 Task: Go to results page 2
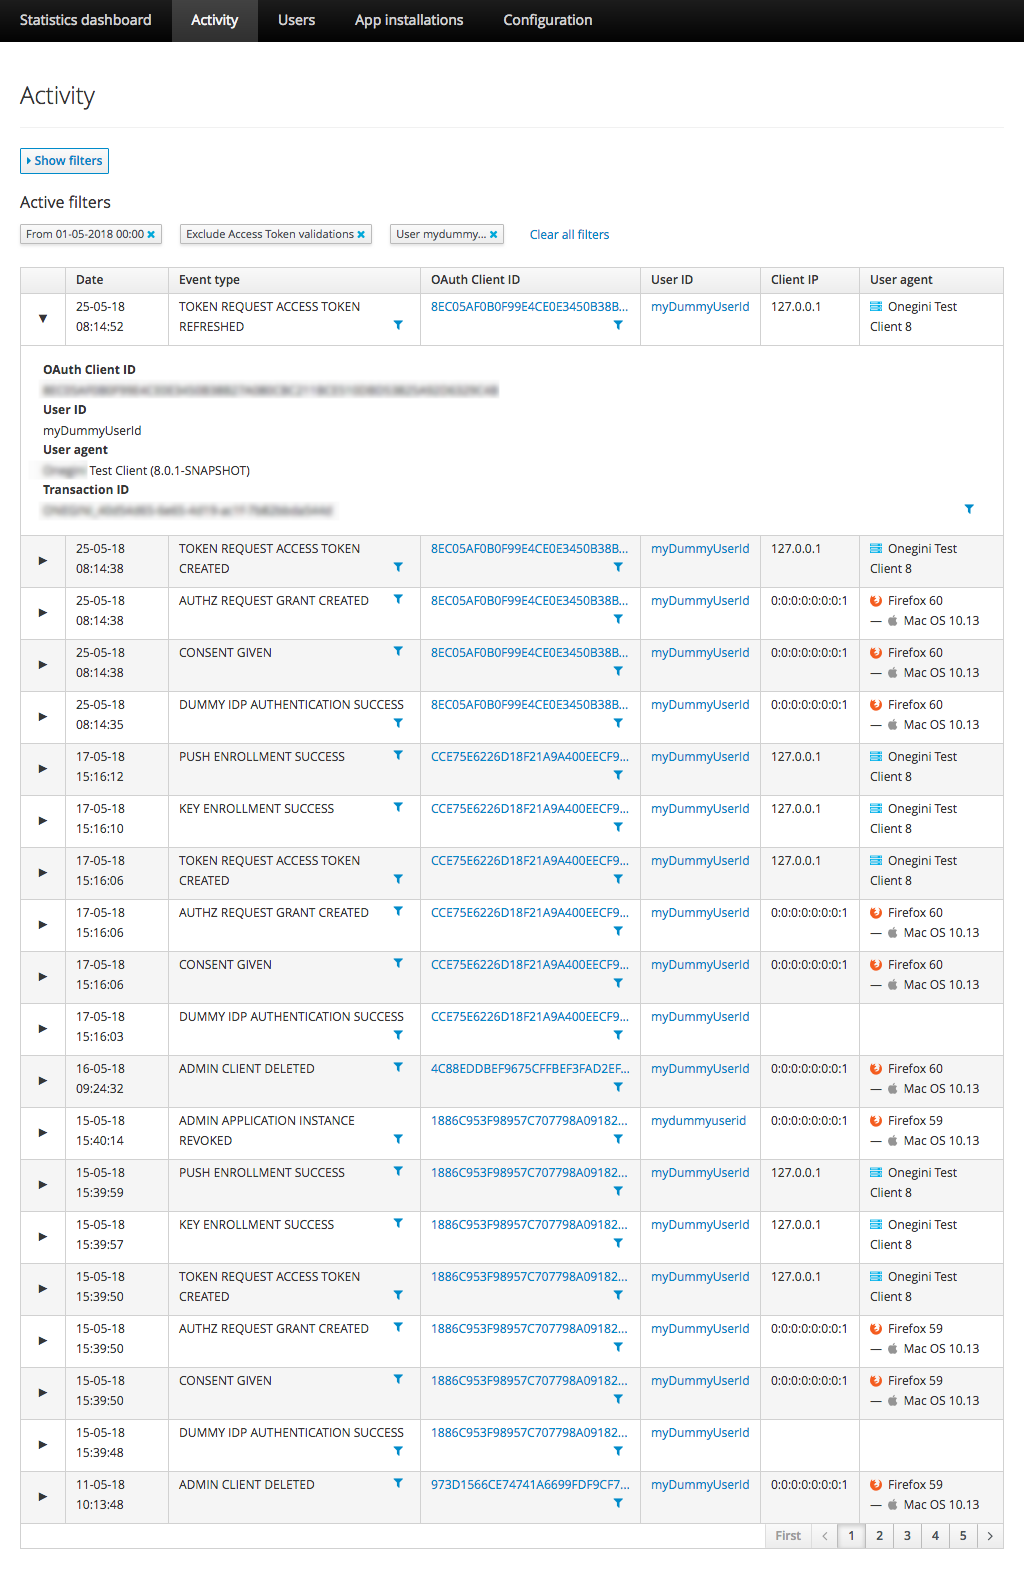tap(879, 1535)
